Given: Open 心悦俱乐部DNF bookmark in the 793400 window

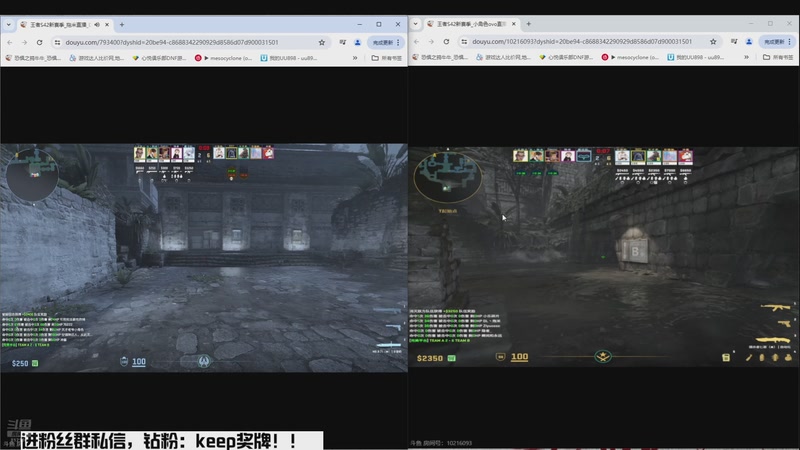Looking at the screenshot, I should 159,58.
